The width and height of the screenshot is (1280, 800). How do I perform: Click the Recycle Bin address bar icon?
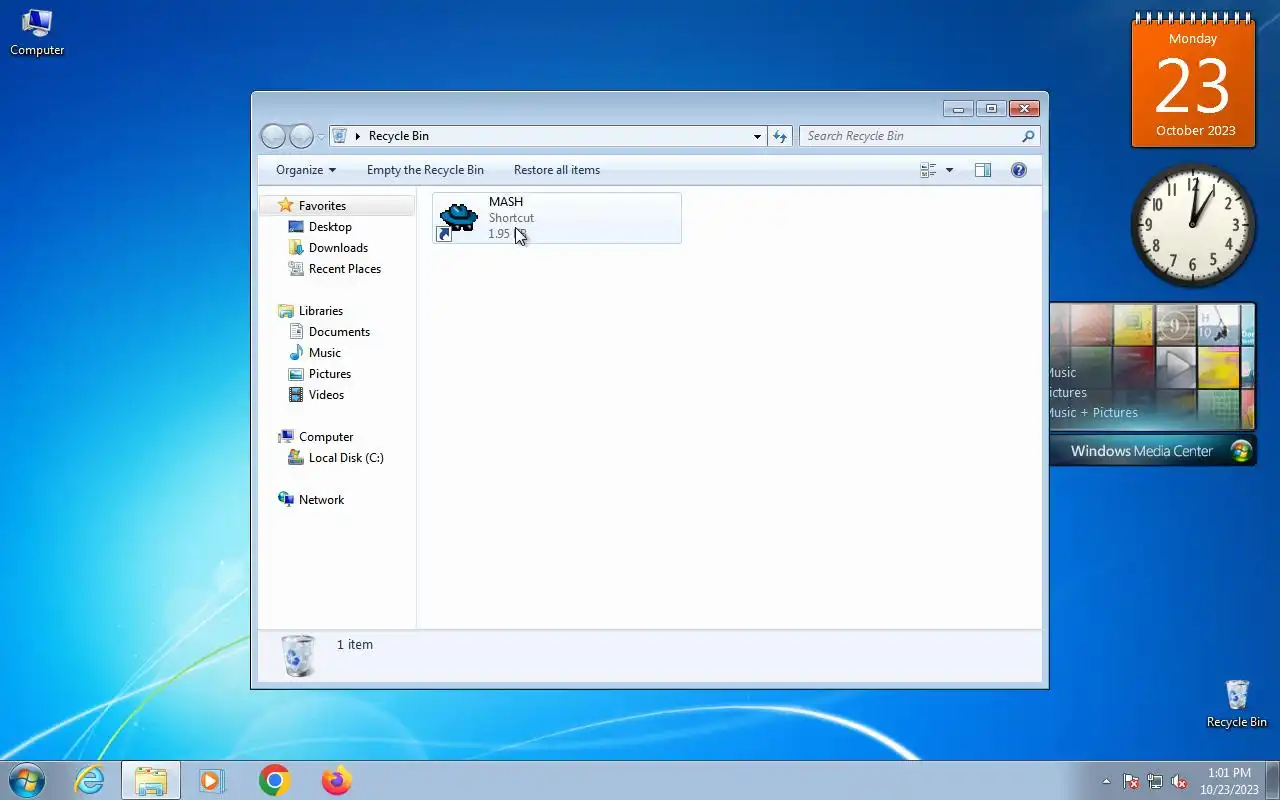pyautogui.click(x=340, y=136)
